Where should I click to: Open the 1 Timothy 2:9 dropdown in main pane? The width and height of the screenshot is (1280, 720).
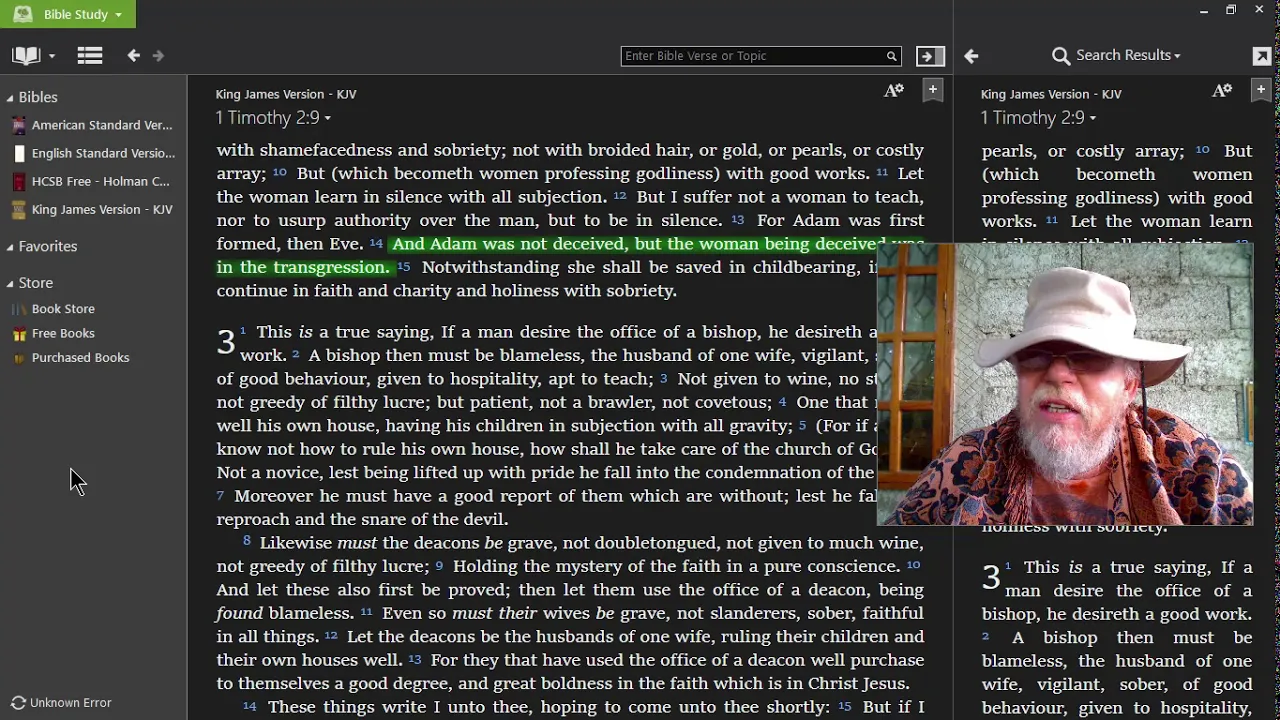273,118
